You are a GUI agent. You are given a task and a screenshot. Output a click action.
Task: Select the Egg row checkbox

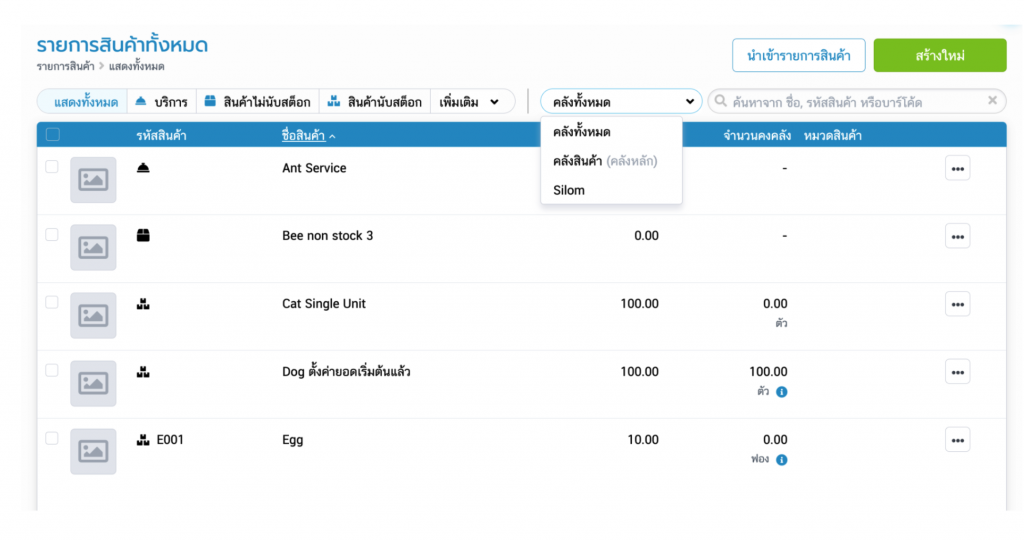(x=52, y=438)
